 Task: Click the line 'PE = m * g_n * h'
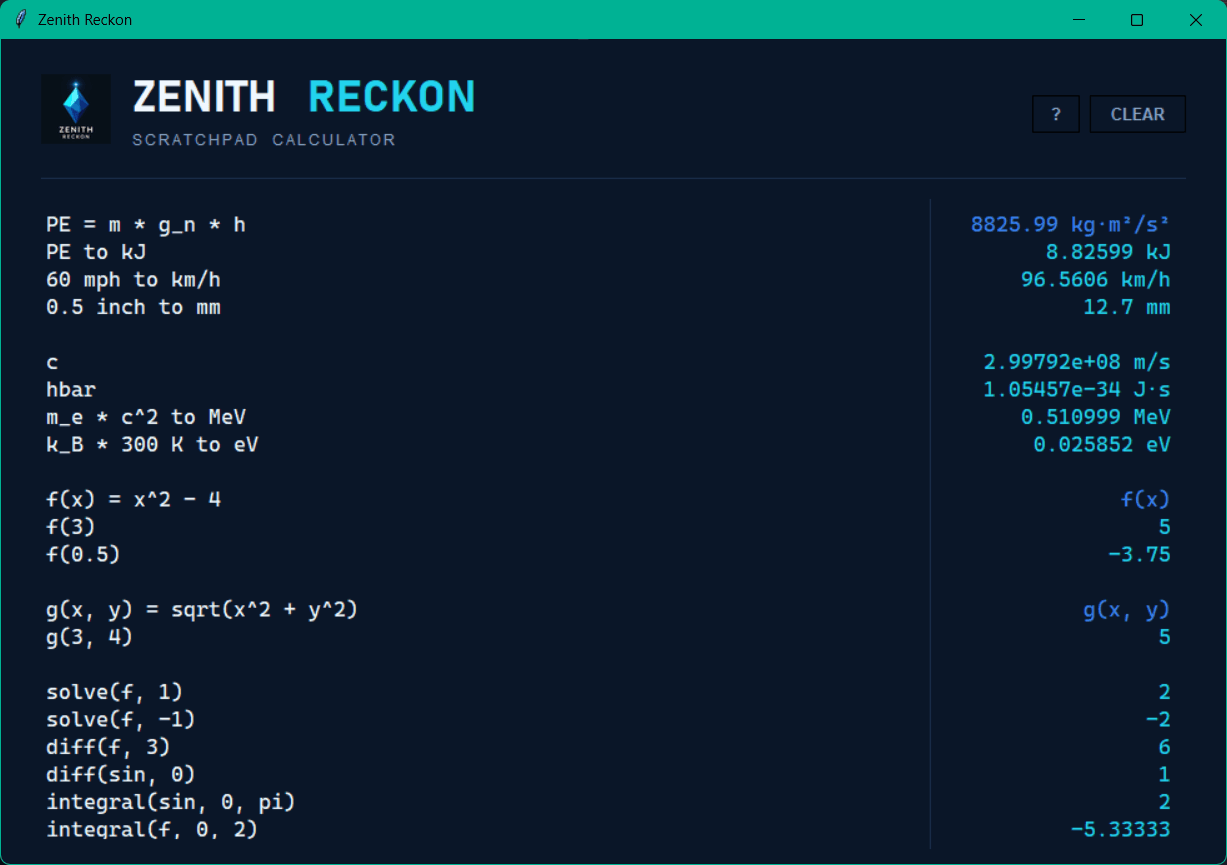pyautogui.click(x=146, y=225)
